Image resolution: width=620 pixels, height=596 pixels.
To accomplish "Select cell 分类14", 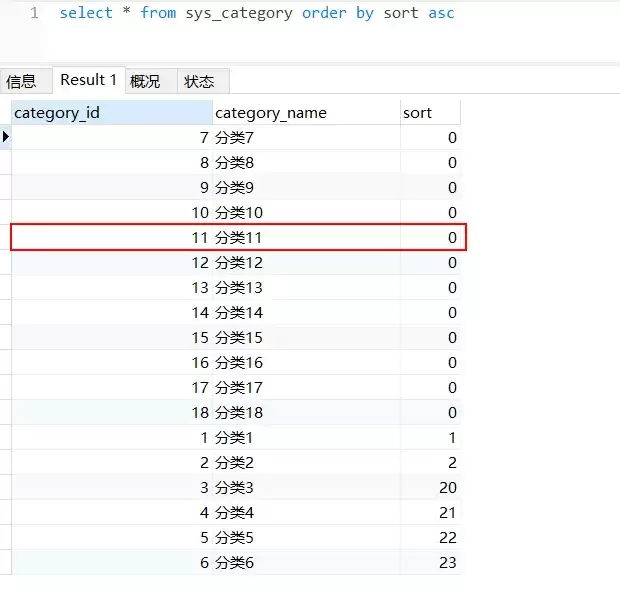I will point(306,313).
